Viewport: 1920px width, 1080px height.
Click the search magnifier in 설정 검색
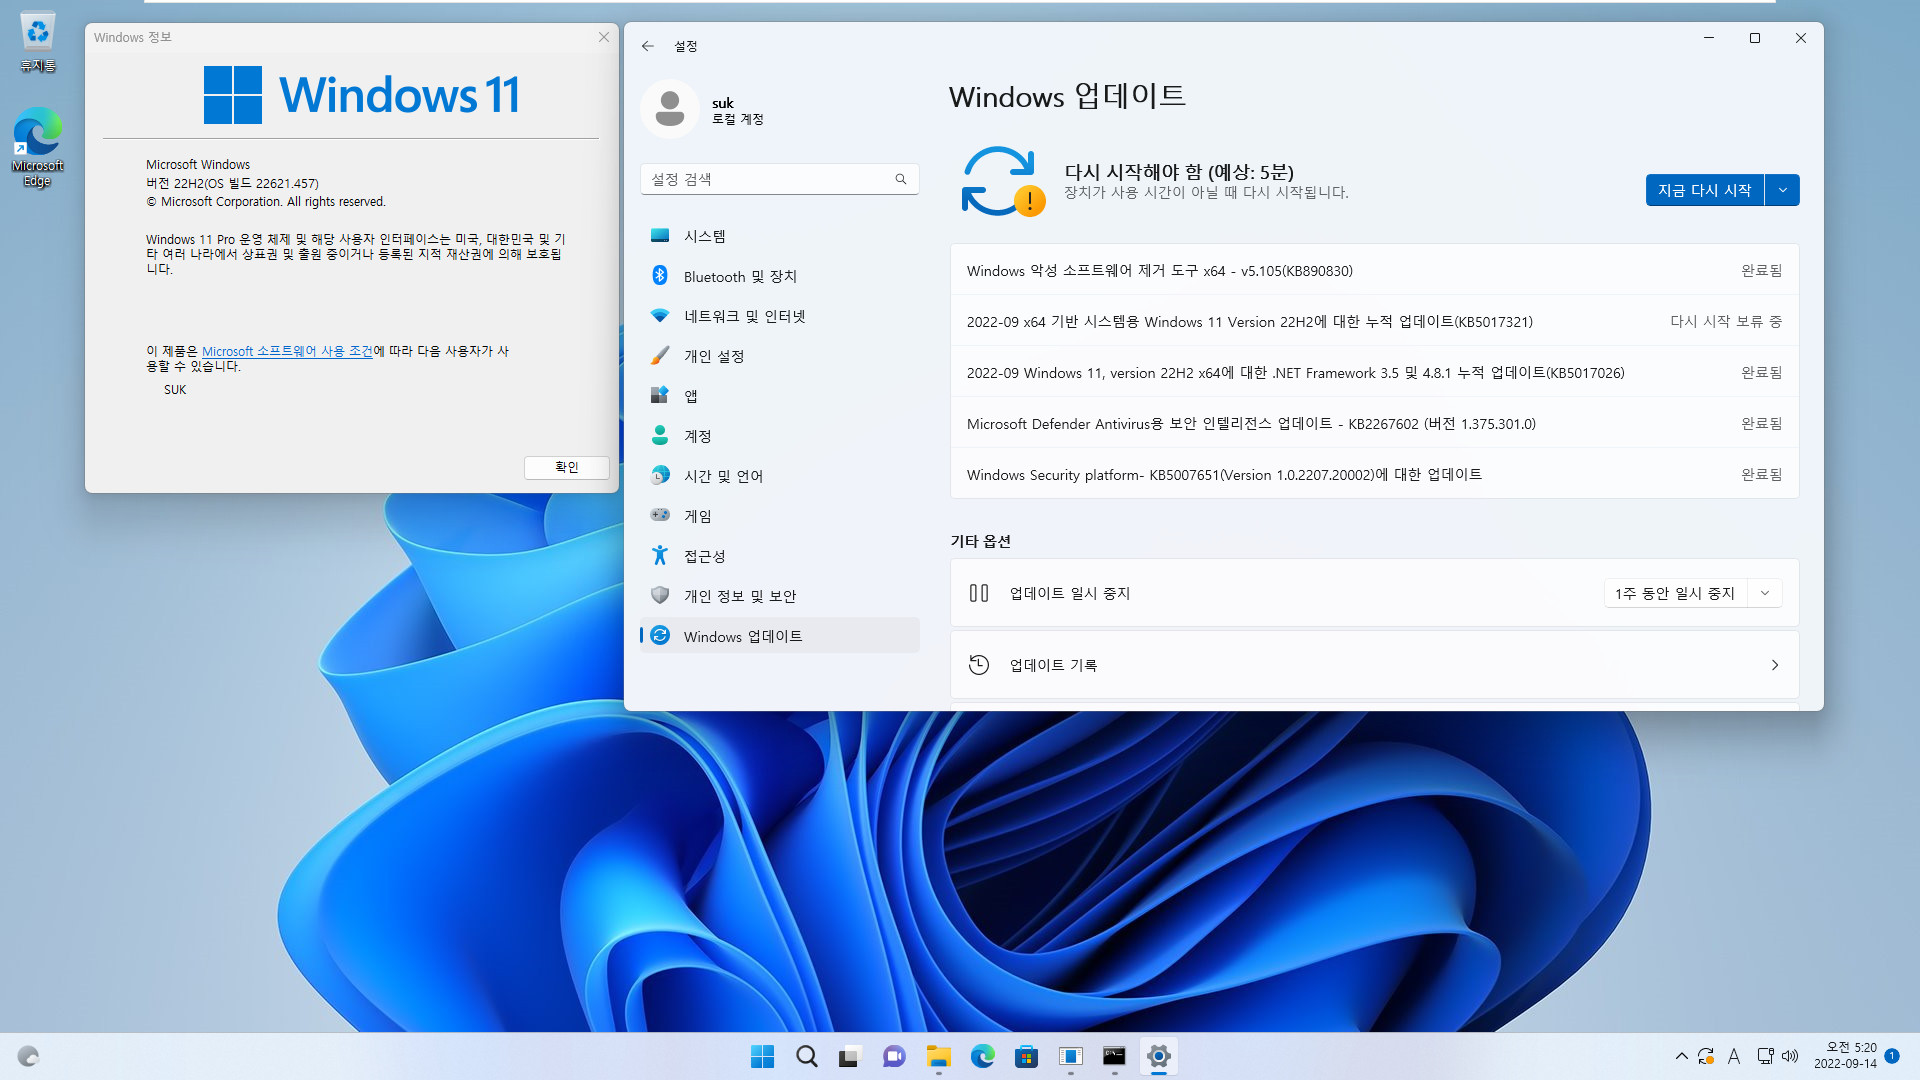point(901,179)
